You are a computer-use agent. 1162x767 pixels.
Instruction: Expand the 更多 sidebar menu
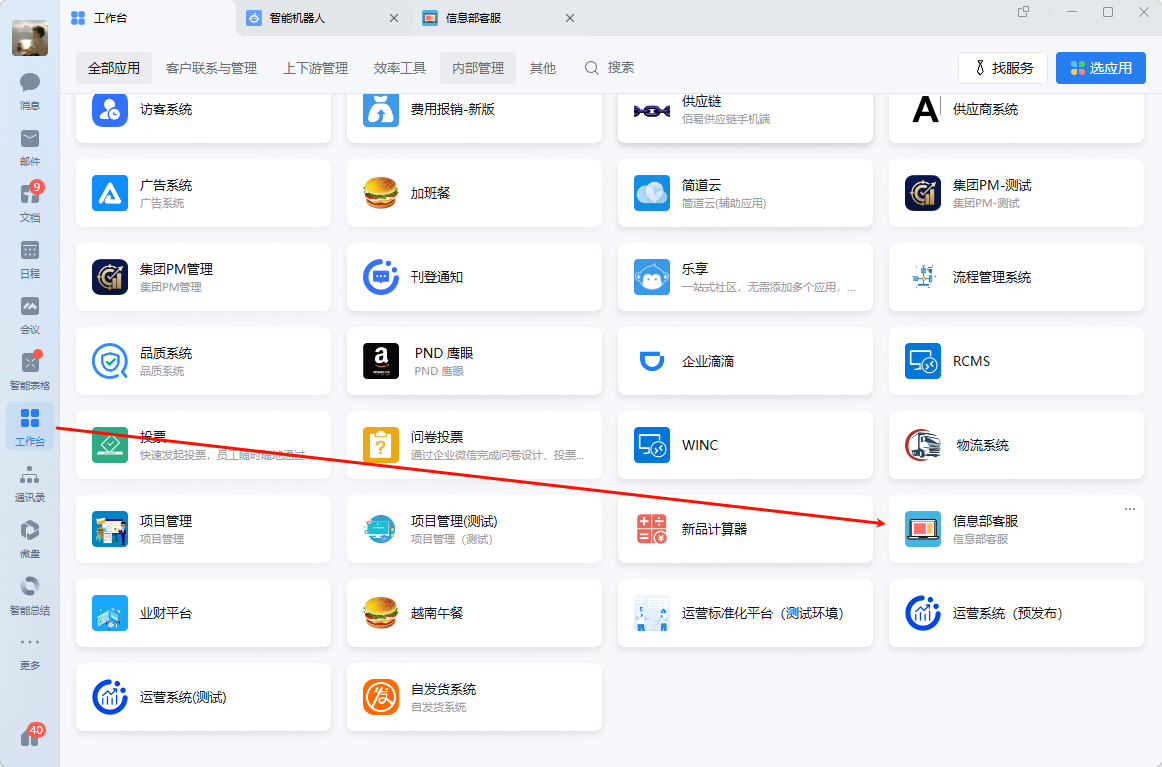pos(30,649)
